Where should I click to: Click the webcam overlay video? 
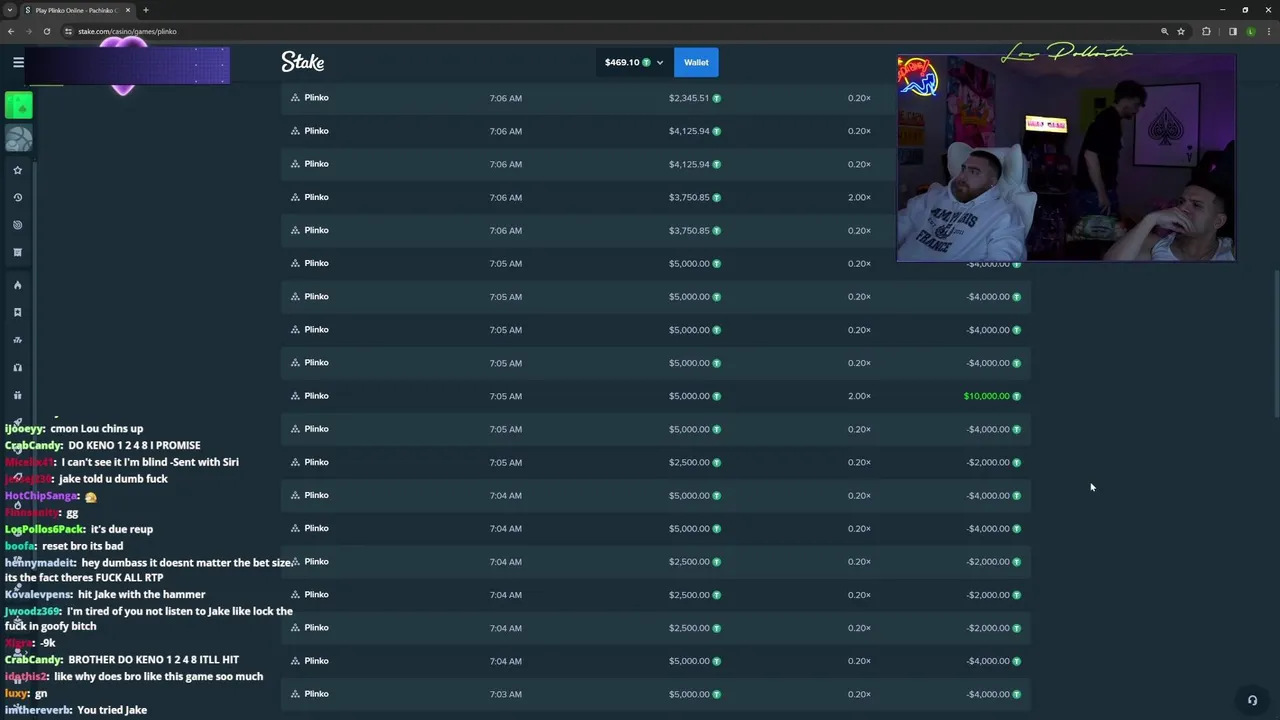click(1066, 158)
